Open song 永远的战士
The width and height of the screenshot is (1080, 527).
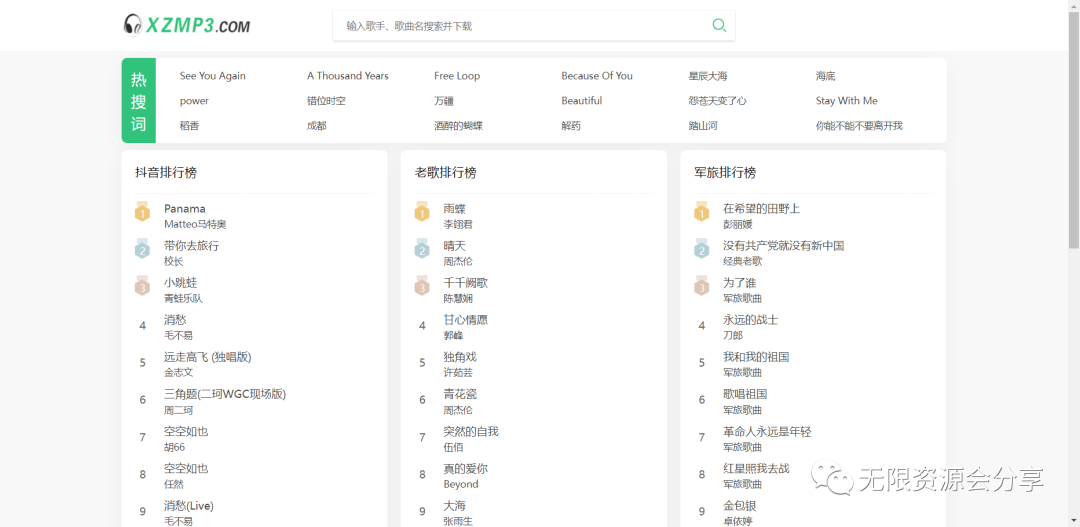(x=751, y=320)
